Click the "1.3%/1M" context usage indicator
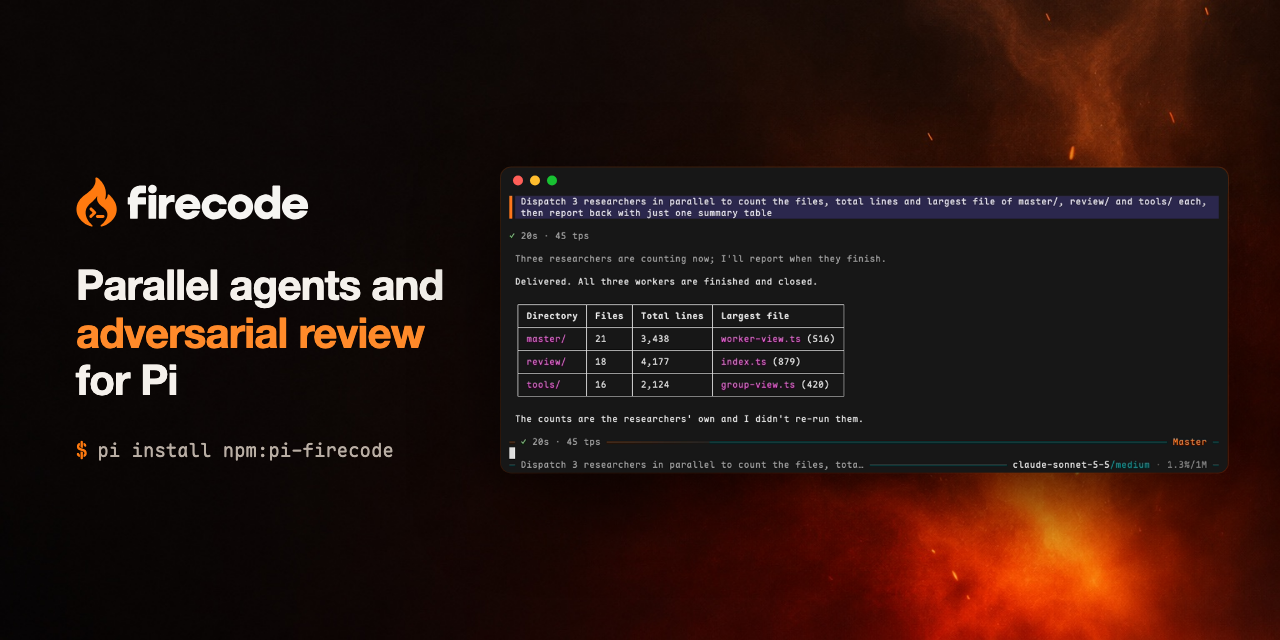The image size is (1280, 640). pos(1187,465)
